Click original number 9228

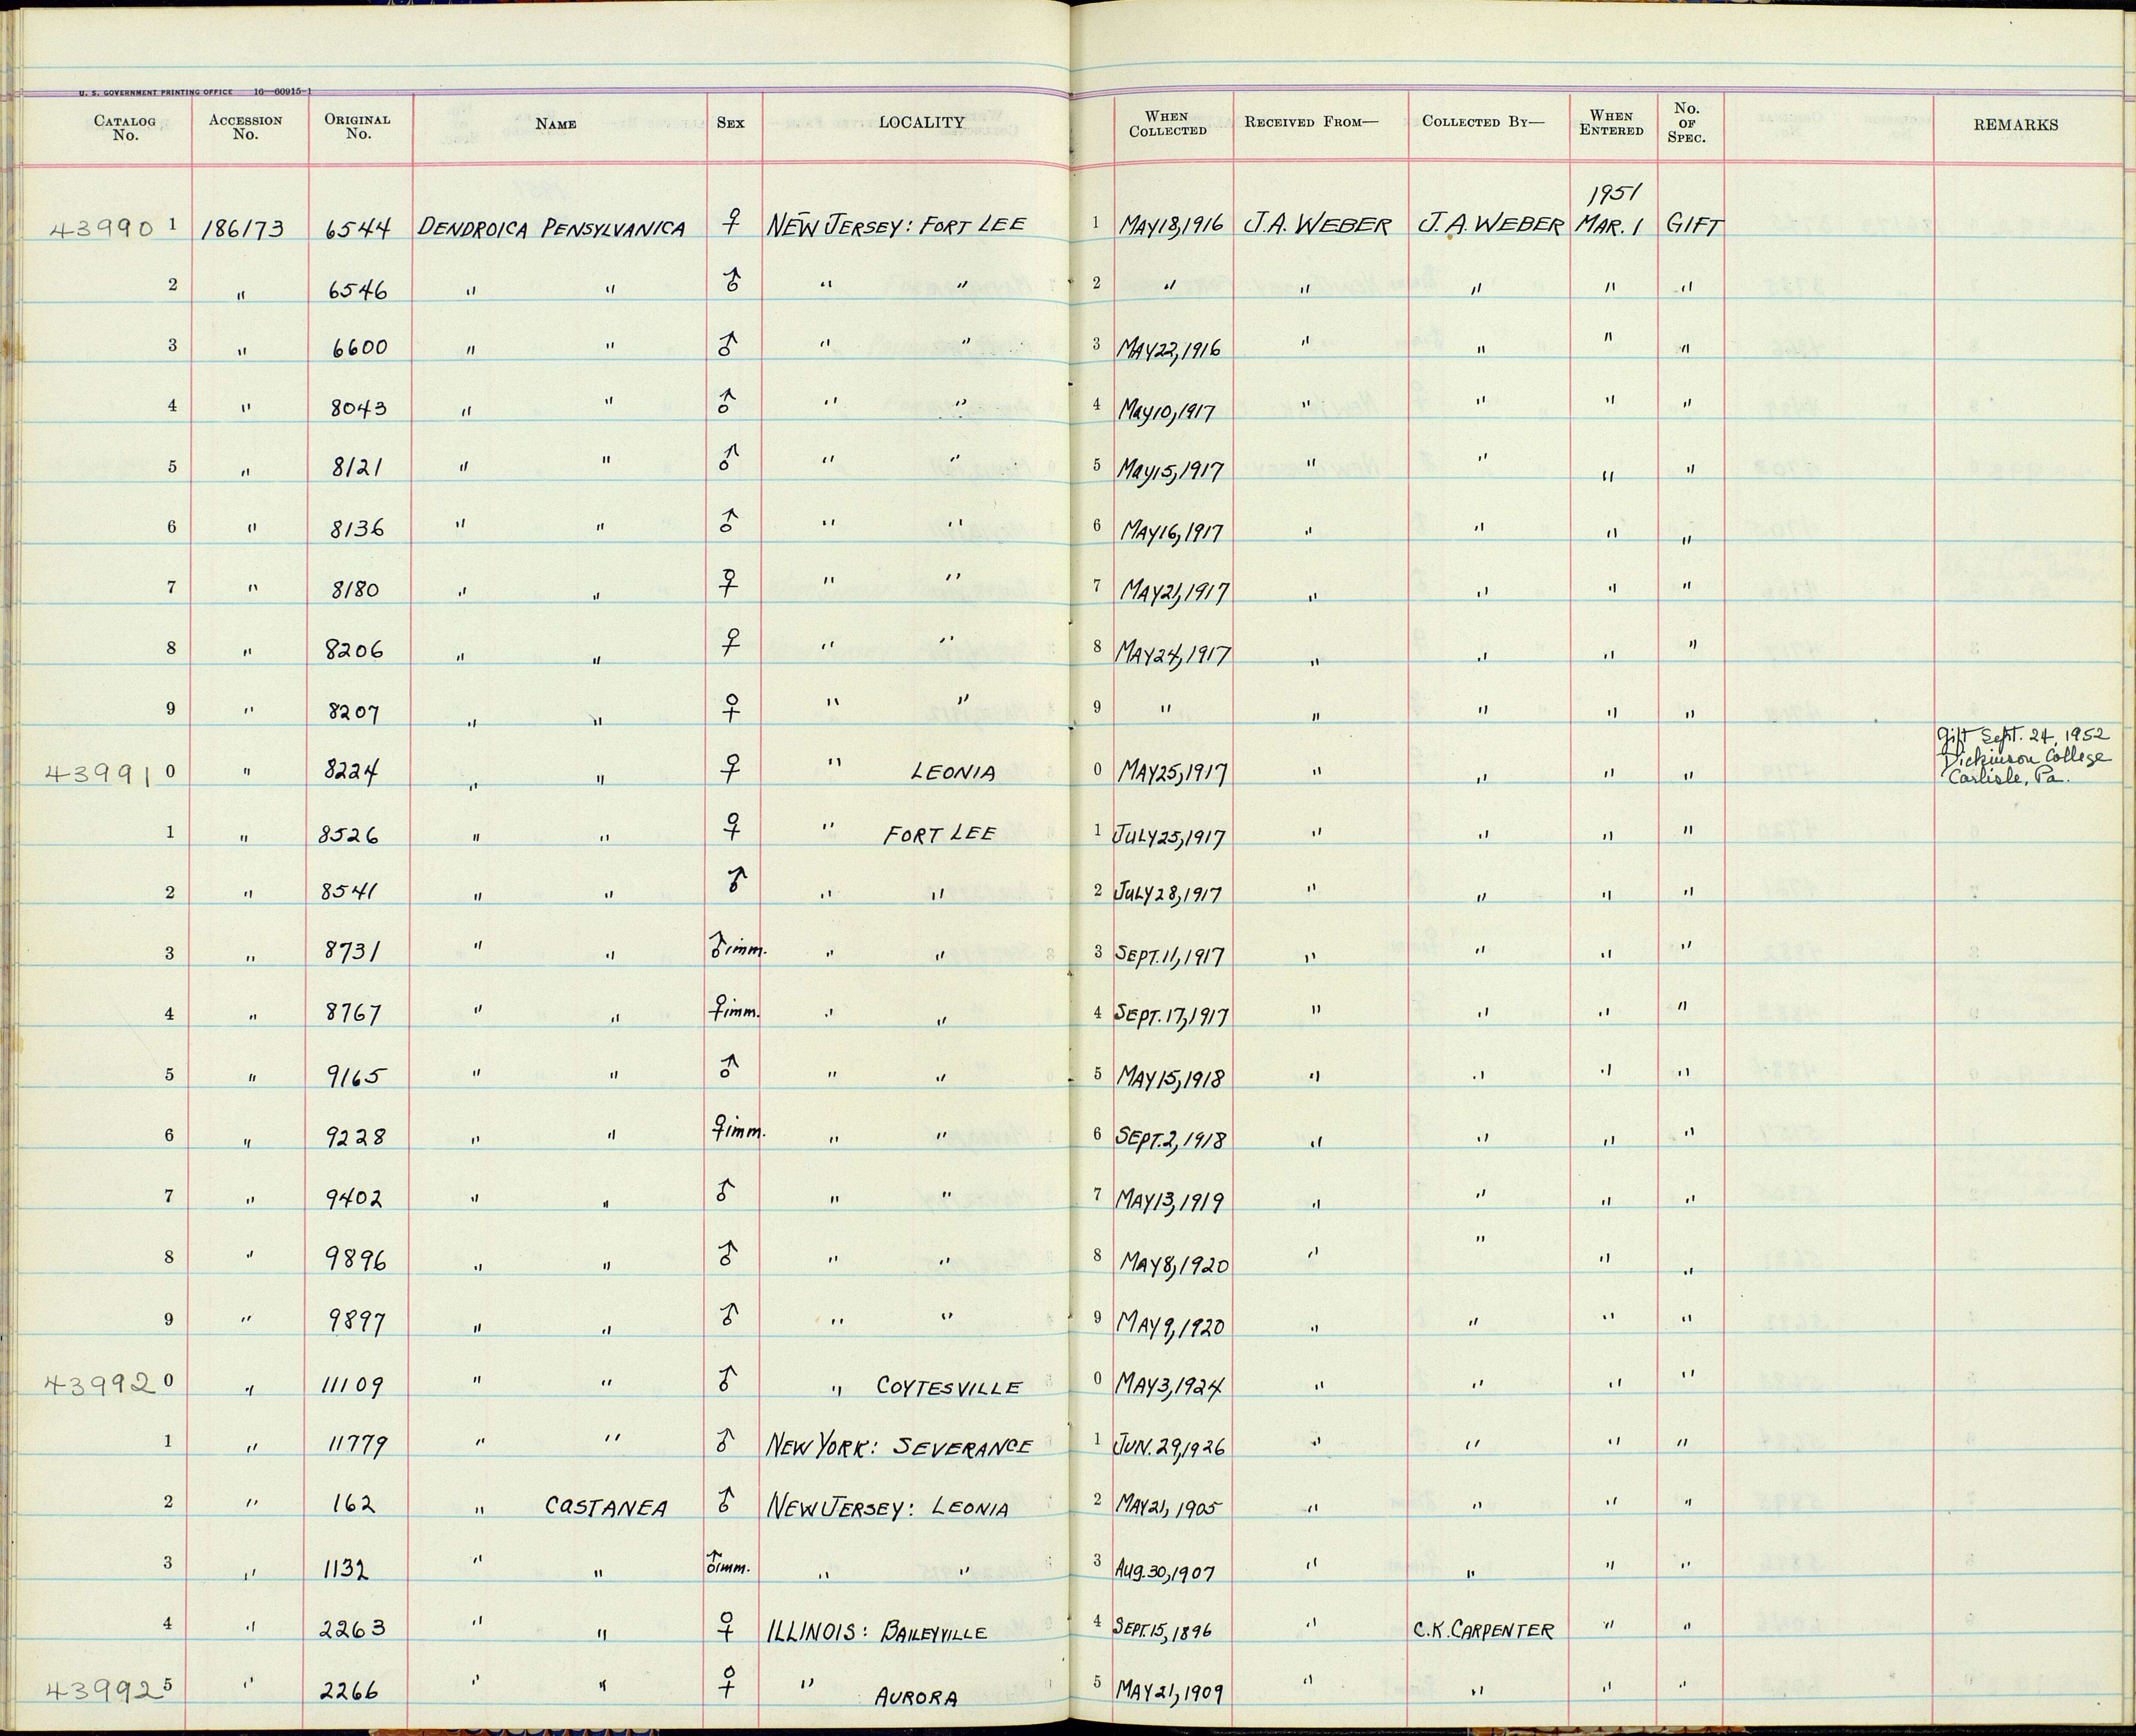pyautogui.click(x=356, y=1137)
